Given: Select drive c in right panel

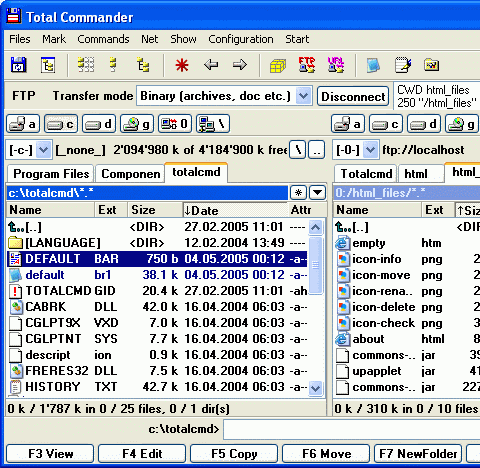Looking at the screenshot, I should pos(386,124).
